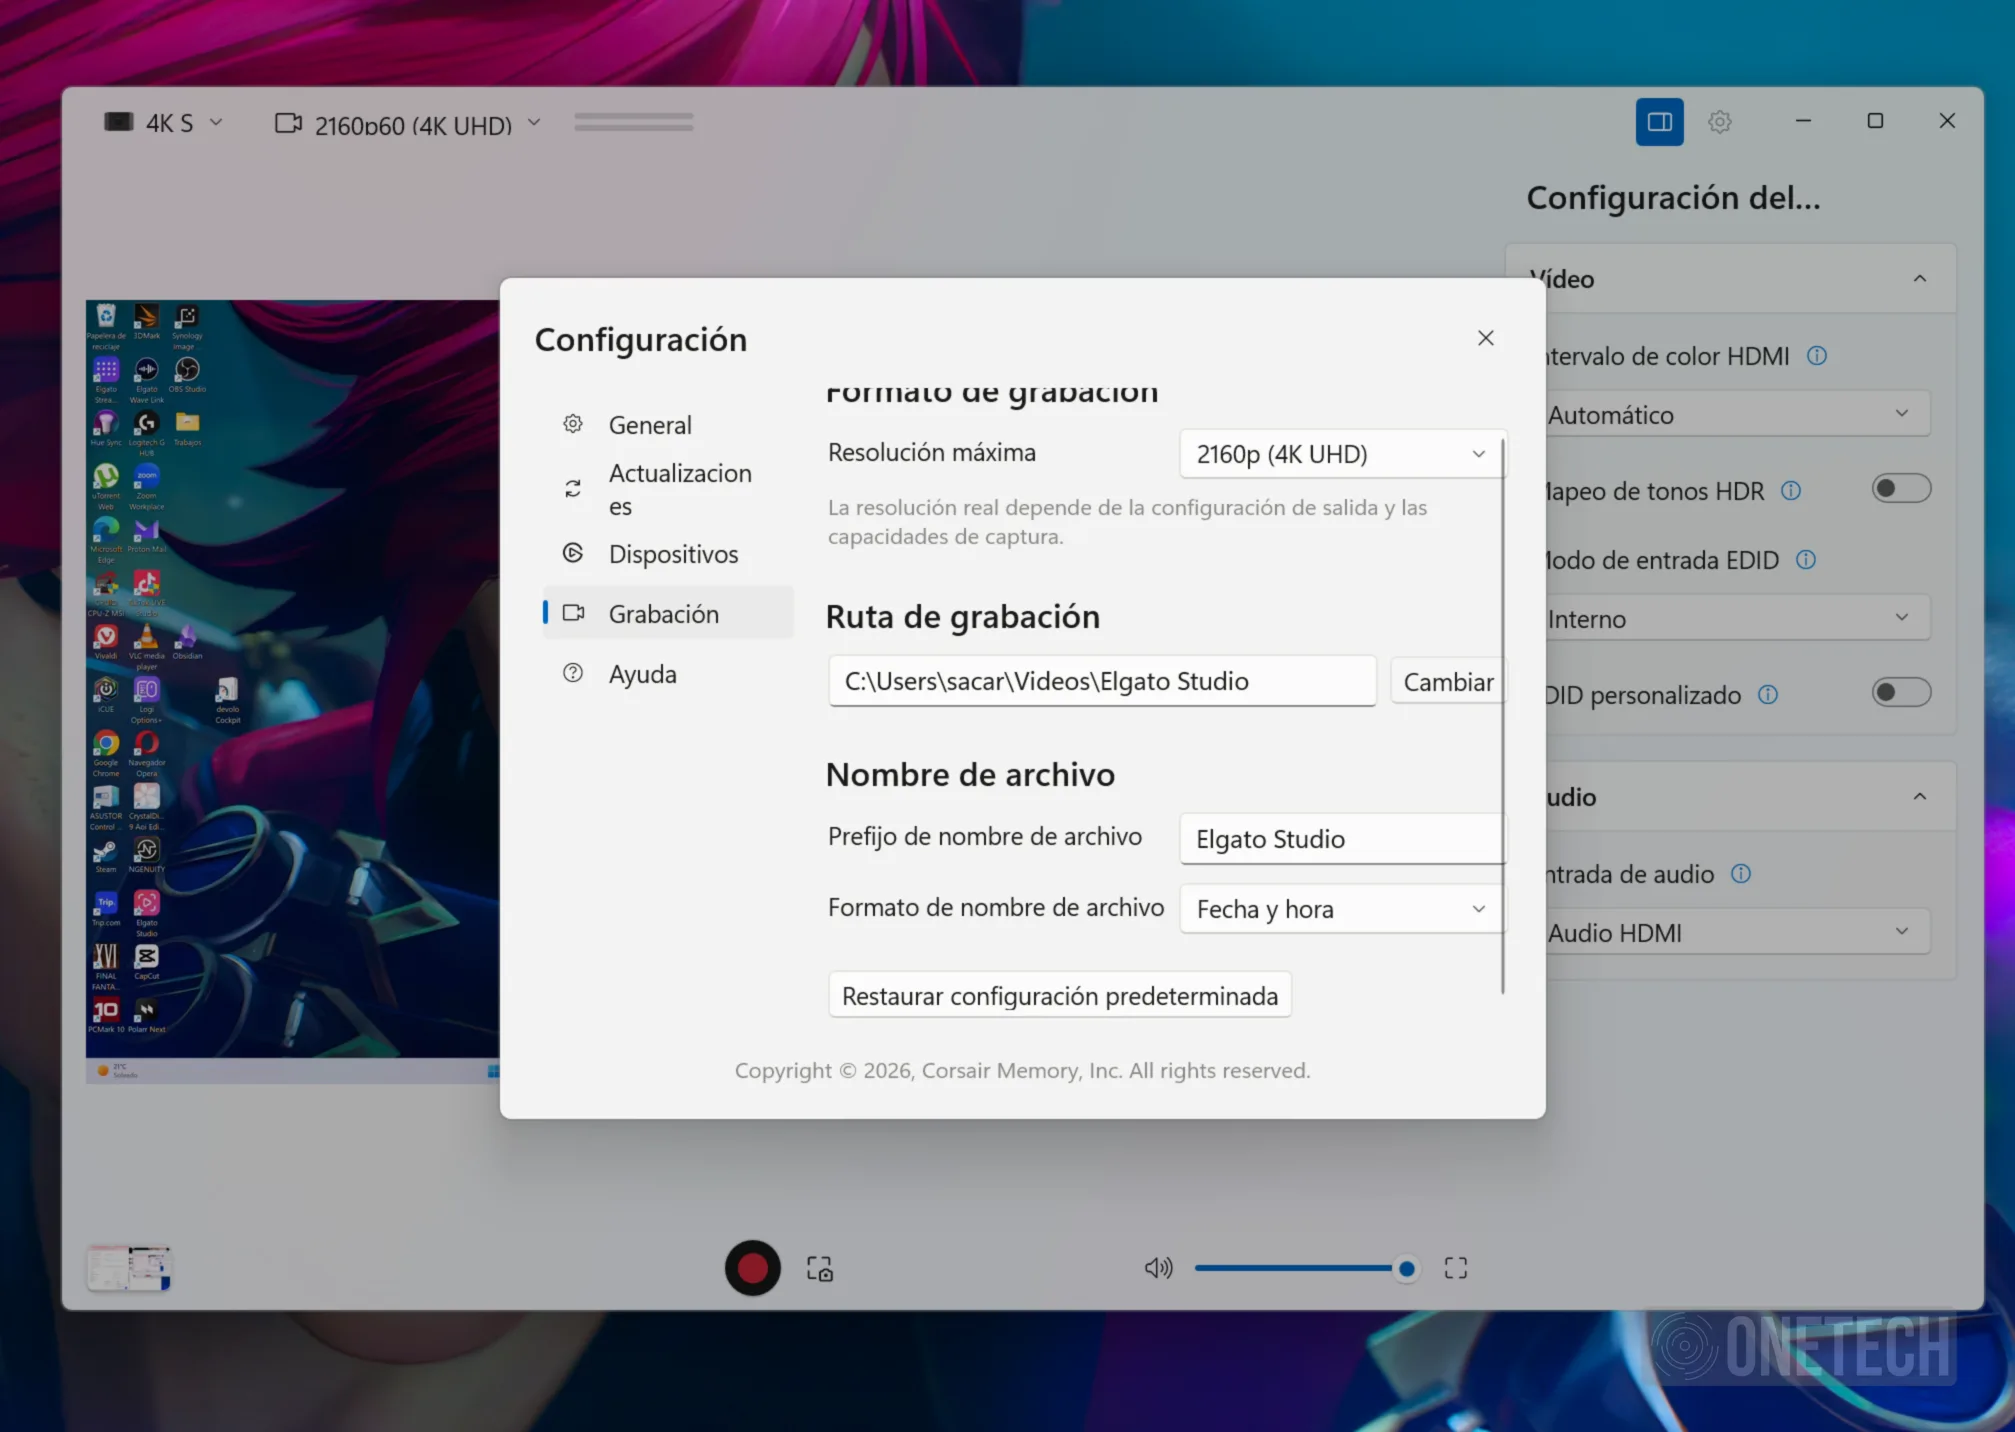Maximize the Elgato Studio window
The height and width of the screenshot is (1432, 2015).
pos(1875,121)
